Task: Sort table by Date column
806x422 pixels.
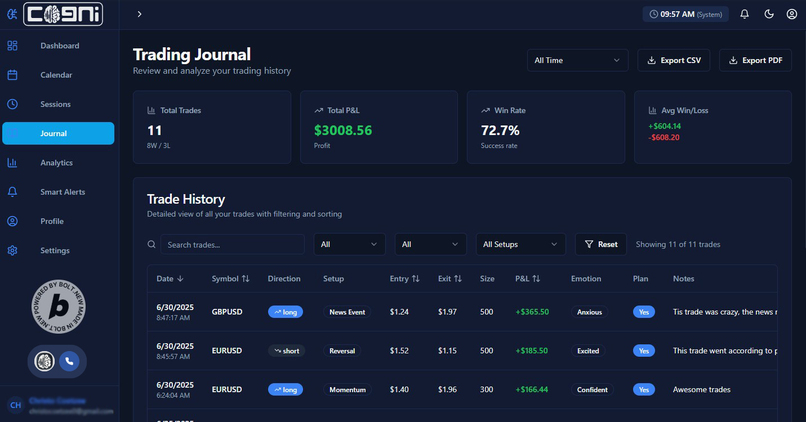Action: (170, 279)
